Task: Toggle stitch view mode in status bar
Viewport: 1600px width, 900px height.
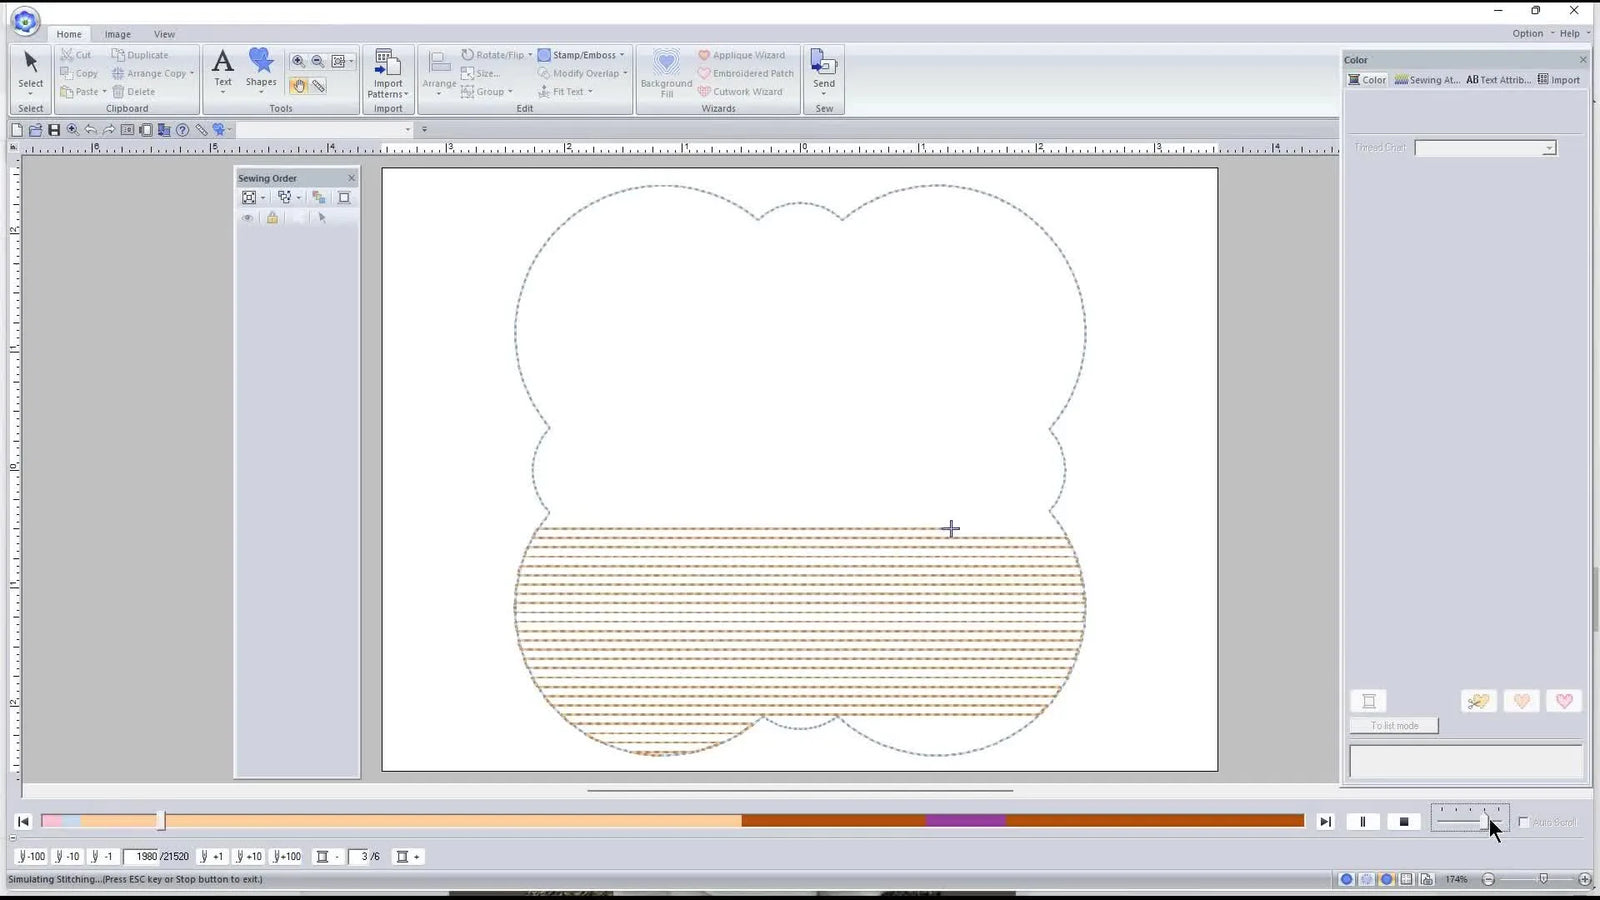Action: click(x=1367, y=879)
